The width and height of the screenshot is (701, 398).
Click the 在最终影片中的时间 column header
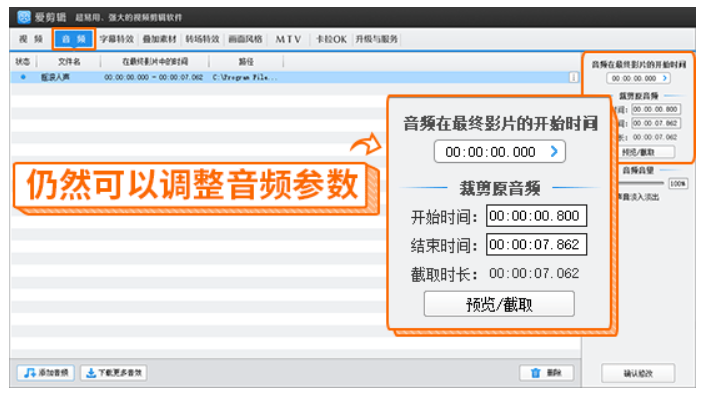click(155, 62)
